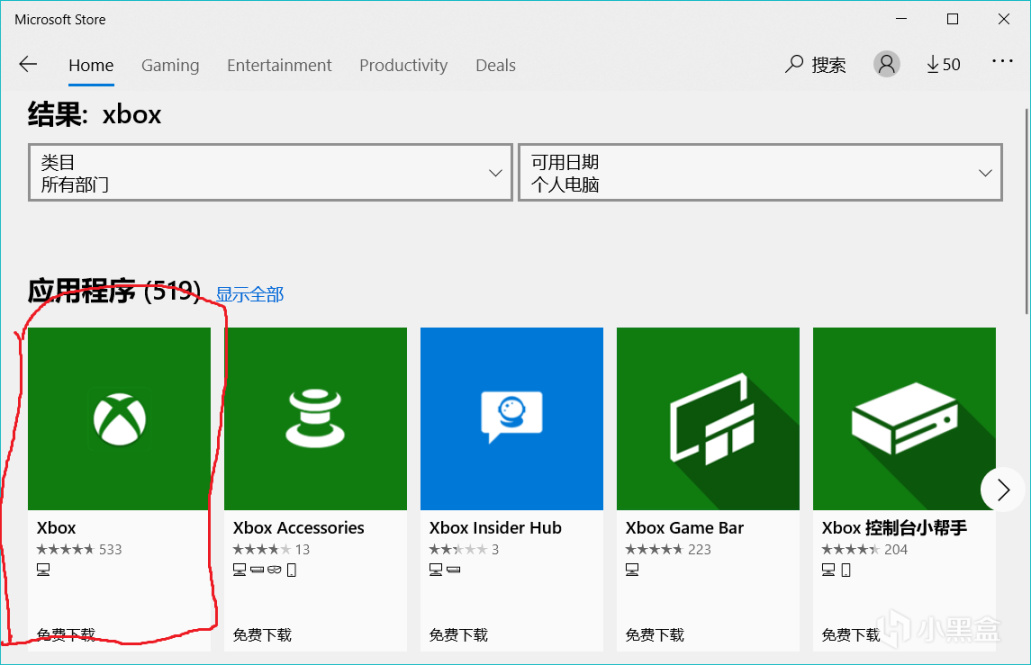Open Xbox Insider Hub tile image
The width and height of the screenshot is (1031, 665).
pyautogui.click(x=512, y=418)
